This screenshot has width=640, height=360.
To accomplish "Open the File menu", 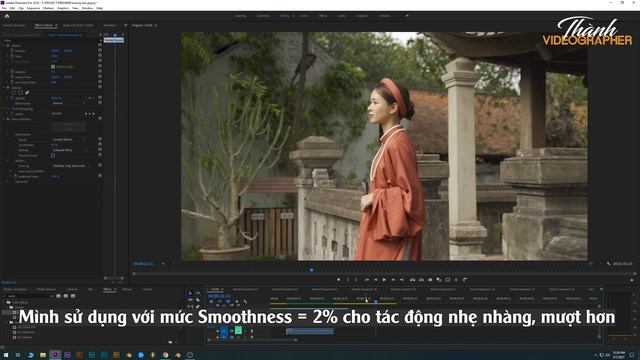I will point(4,8).
